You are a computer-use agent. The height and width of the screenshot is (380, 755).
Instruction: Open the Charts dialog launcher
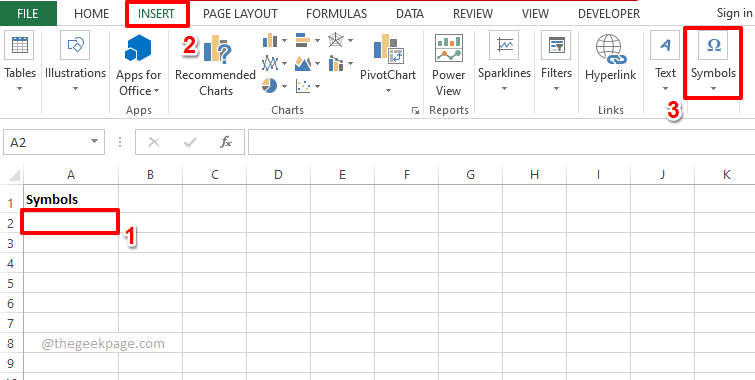(x=415, y=111)
